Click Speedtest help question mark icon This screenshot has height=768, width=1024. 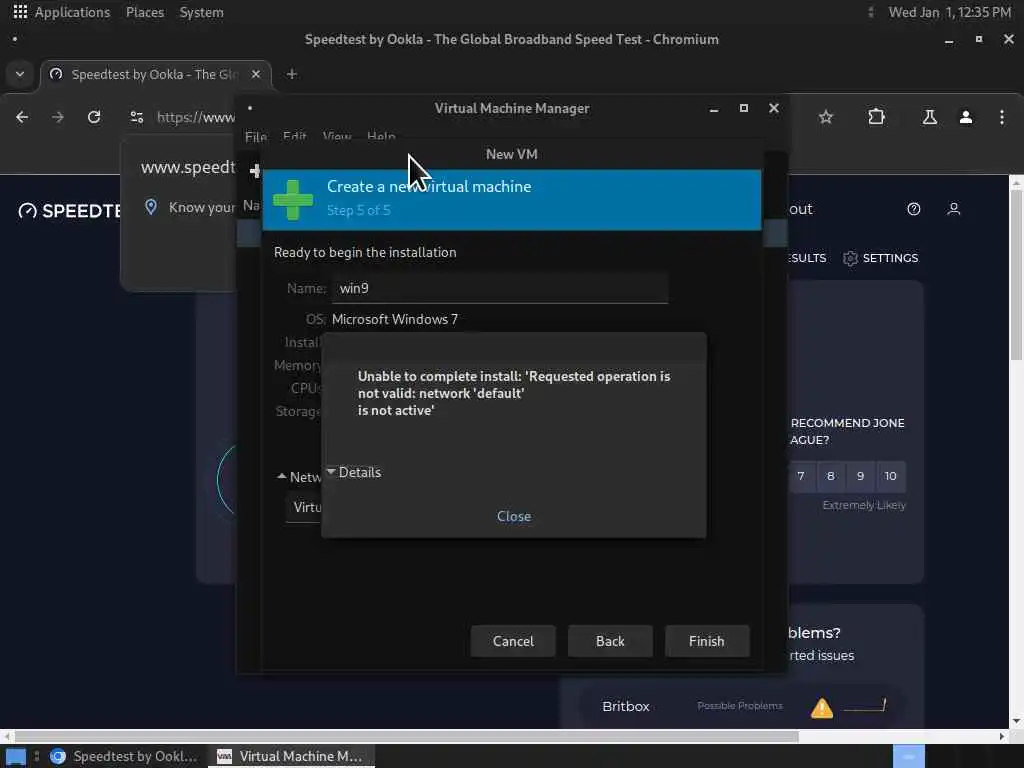tap(914, 209)
